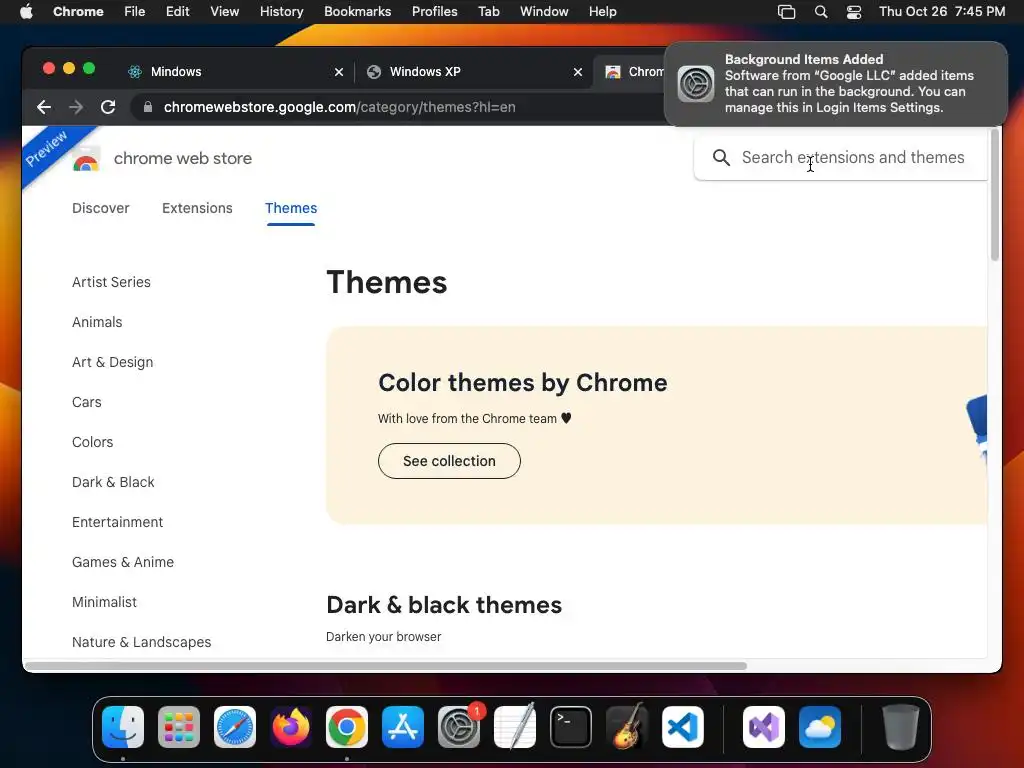Open the Discover section

tap(101, 208)
